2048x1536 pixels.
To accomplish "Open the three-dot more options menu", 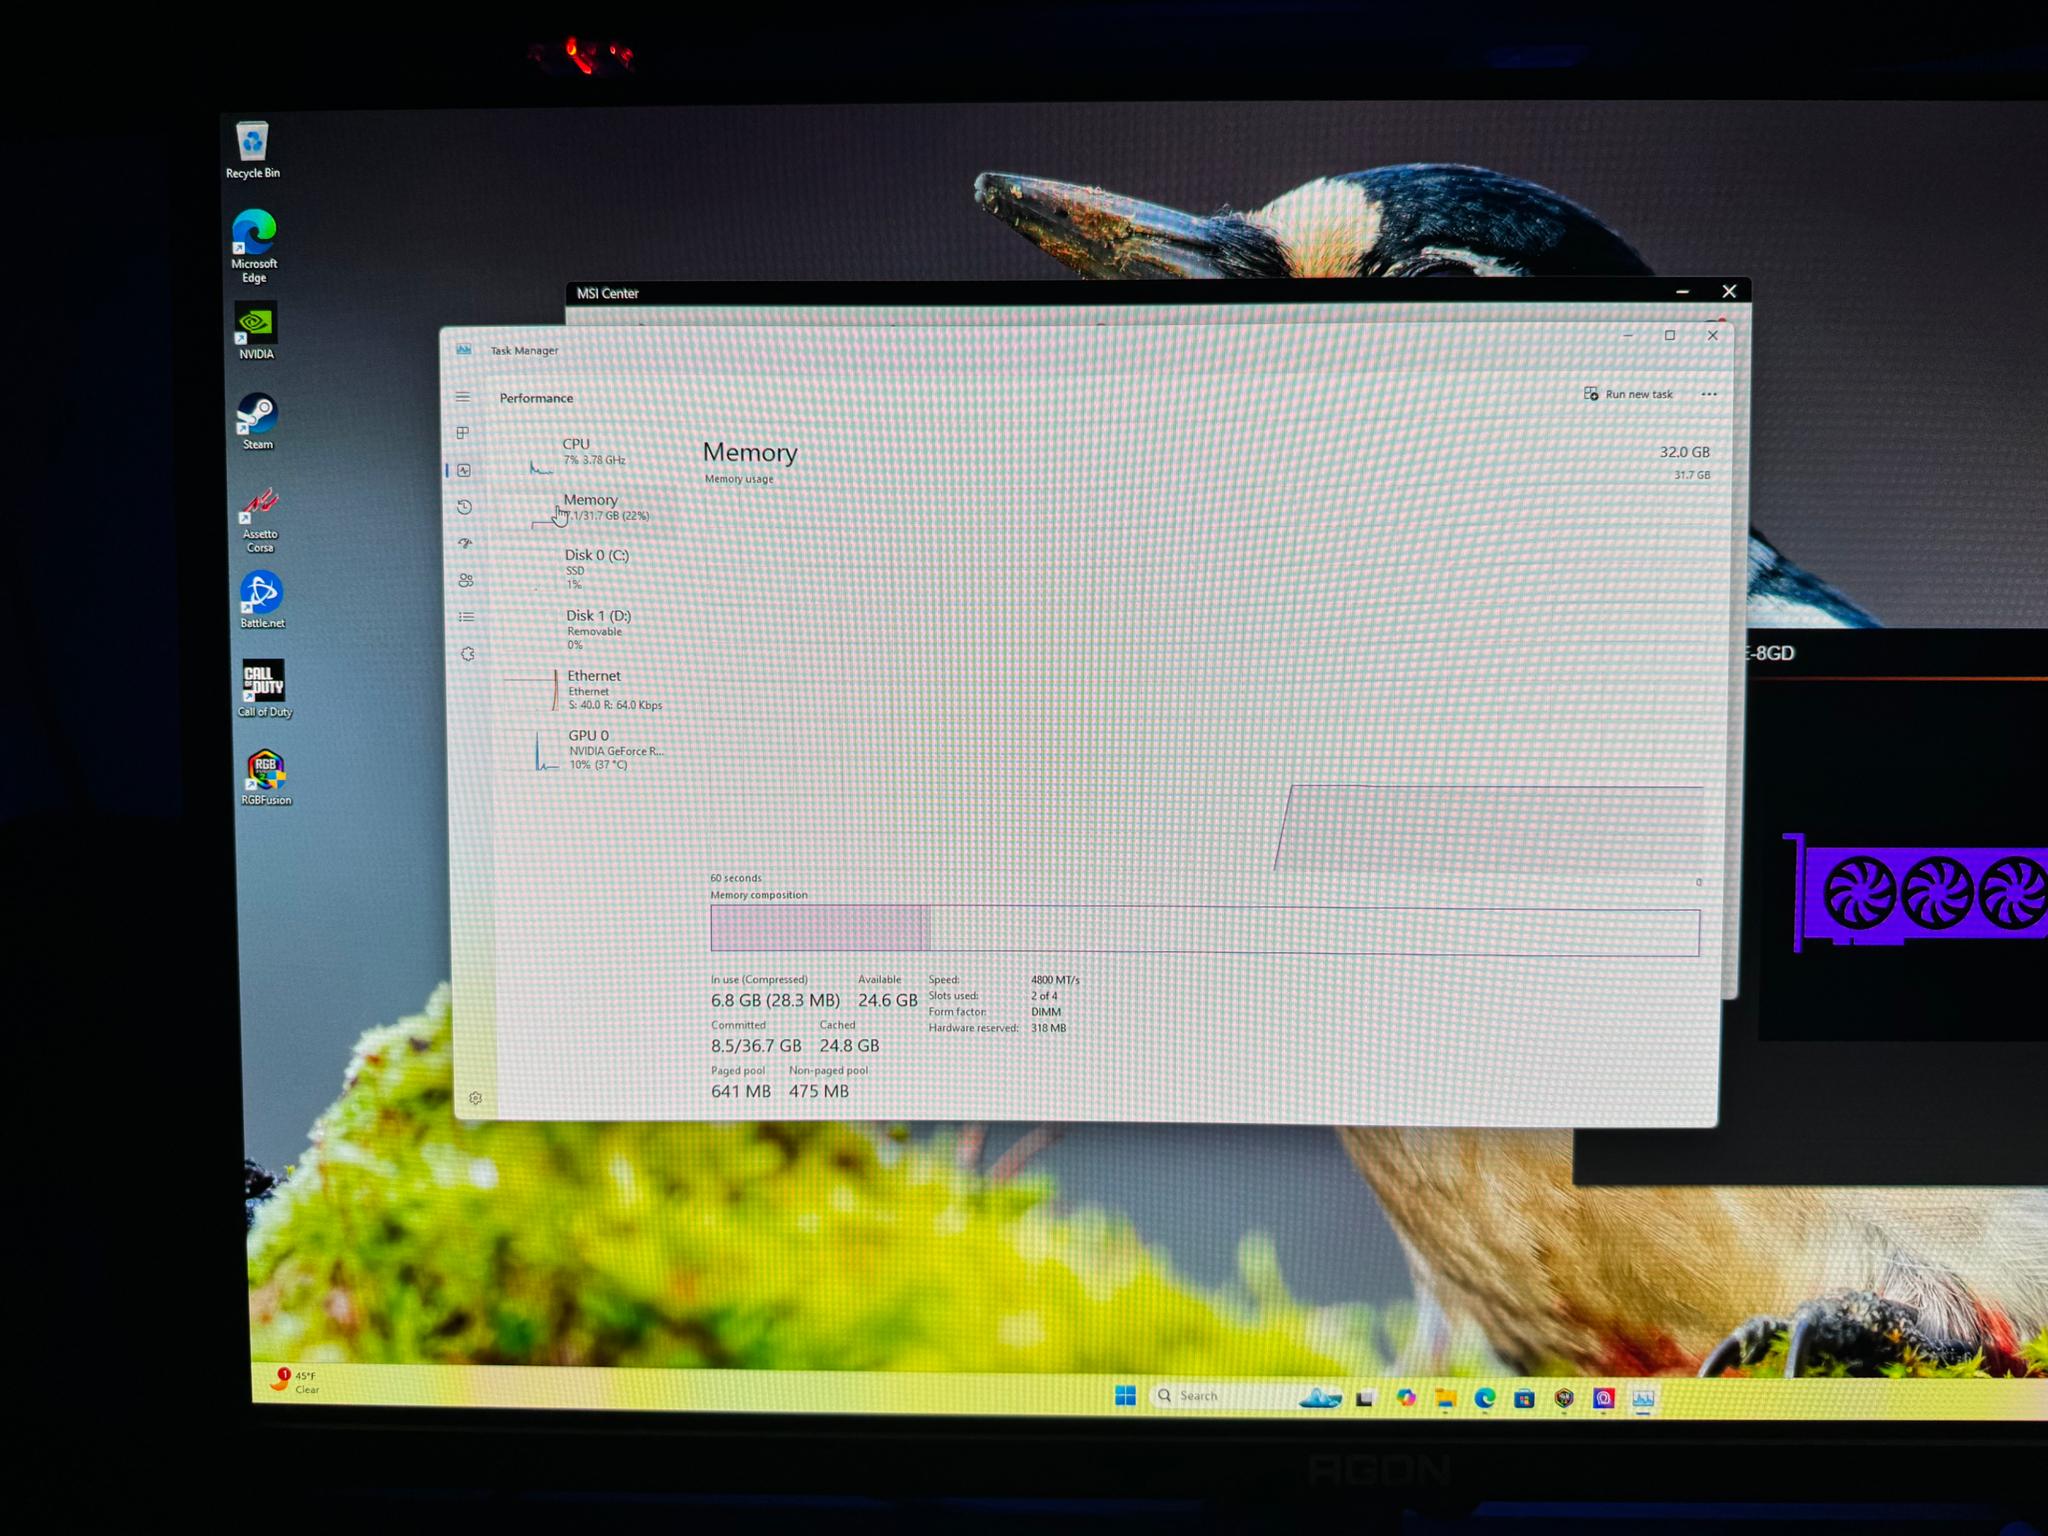I will (x=1709, y=394).
